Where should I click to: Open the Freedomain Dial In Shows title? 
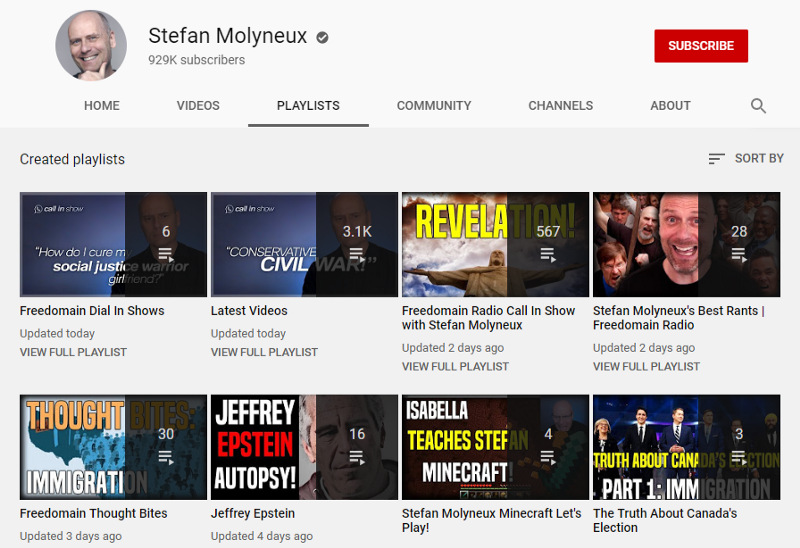click(x=92, y=311)
